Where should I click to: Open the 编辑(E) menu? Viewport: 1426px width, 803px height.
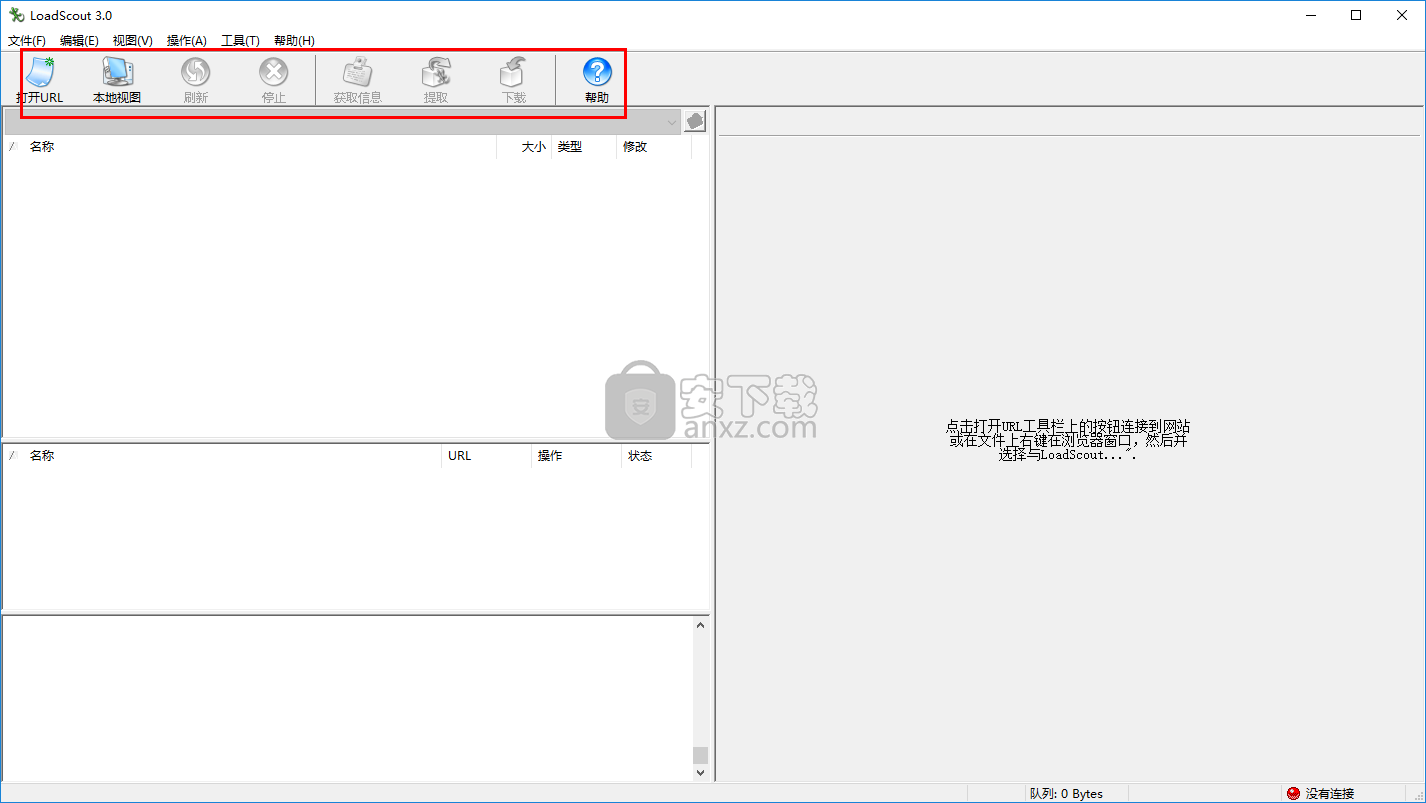(79, 41)
